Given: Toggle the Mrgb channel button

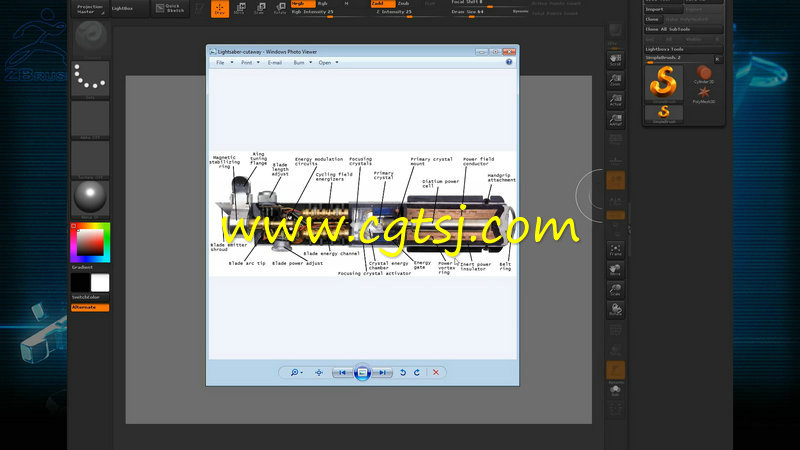Looking at the screenshot, I should pos(303,4).
